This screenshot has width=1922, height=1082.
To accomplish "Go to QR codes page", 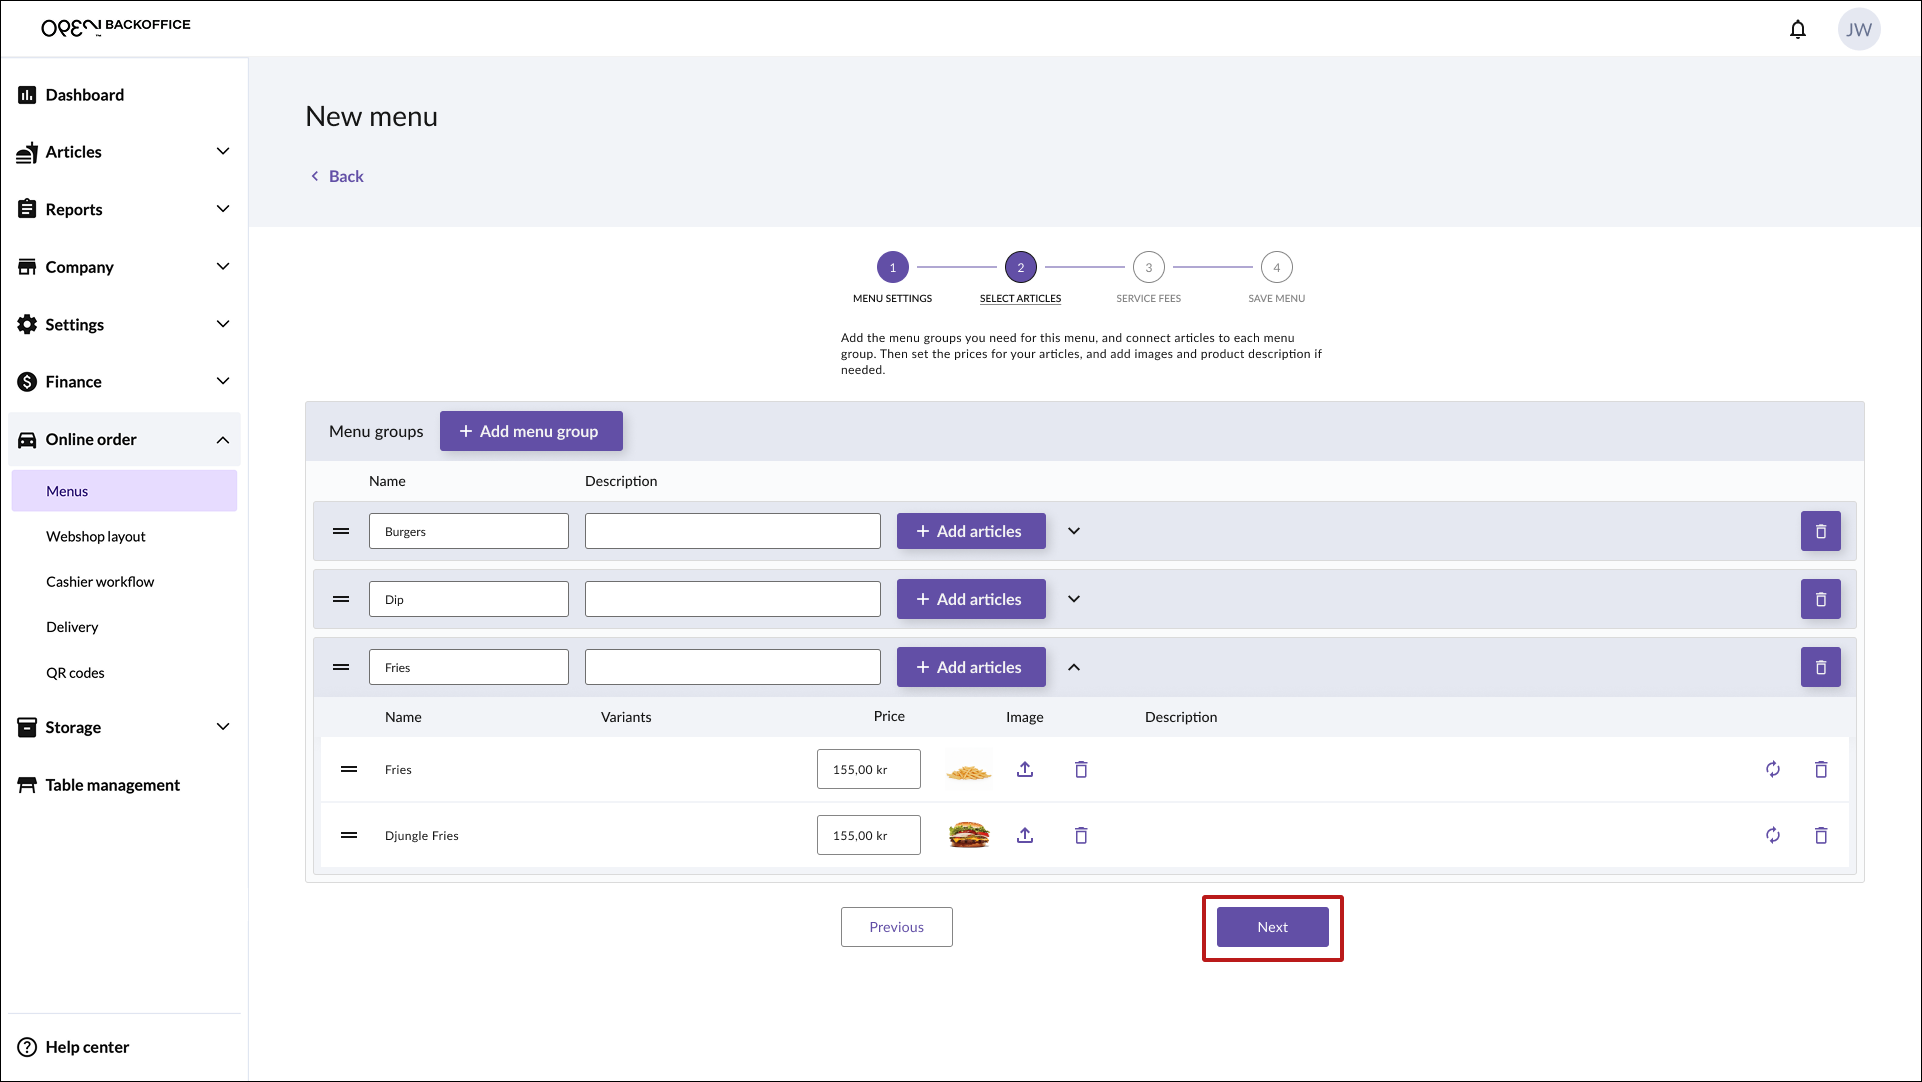I will pyautogui.click(x=75, y=673).
